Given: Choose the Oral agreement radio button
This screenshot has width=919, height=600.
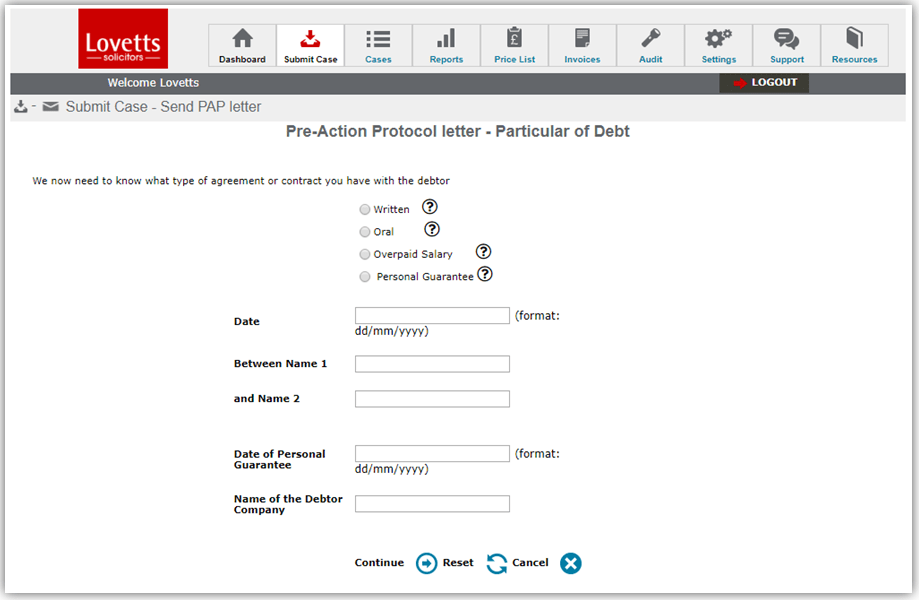Looking at the screenshot, I should point(364,232).
